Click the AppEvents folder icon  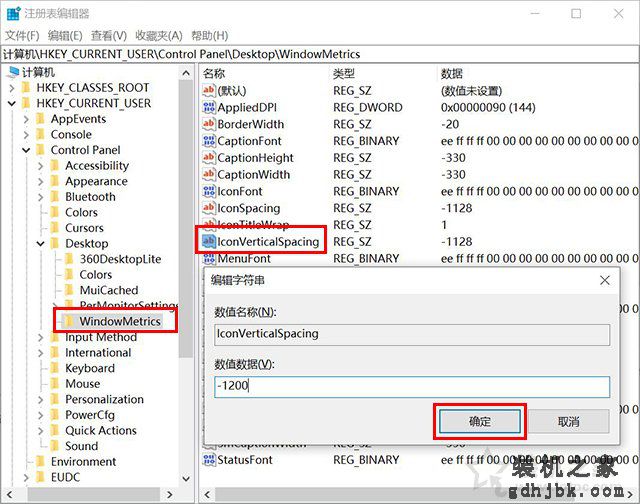(40, 119)
